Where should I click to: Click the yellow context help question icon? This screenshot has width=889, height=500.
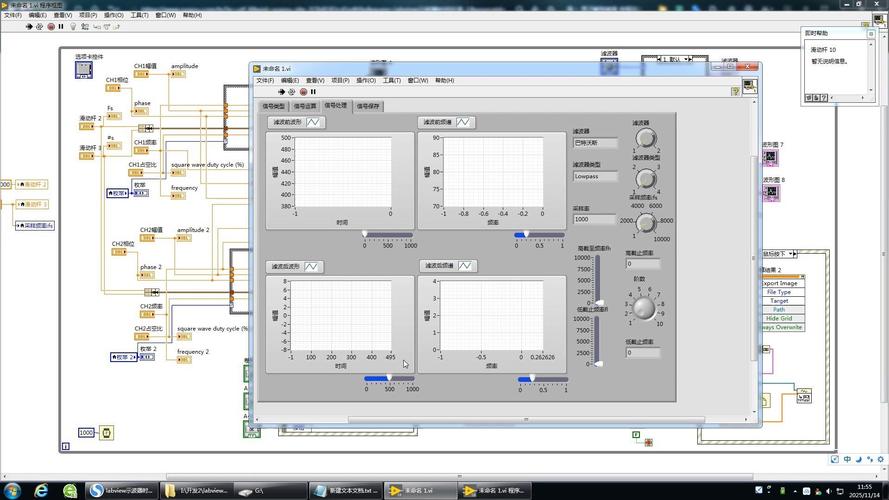(x=735, y=91)
